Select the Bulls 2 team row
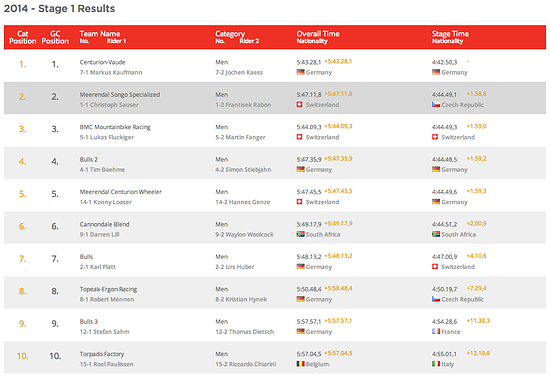The width and height of the screenshot is (550, 376). [x=275, y=163]
